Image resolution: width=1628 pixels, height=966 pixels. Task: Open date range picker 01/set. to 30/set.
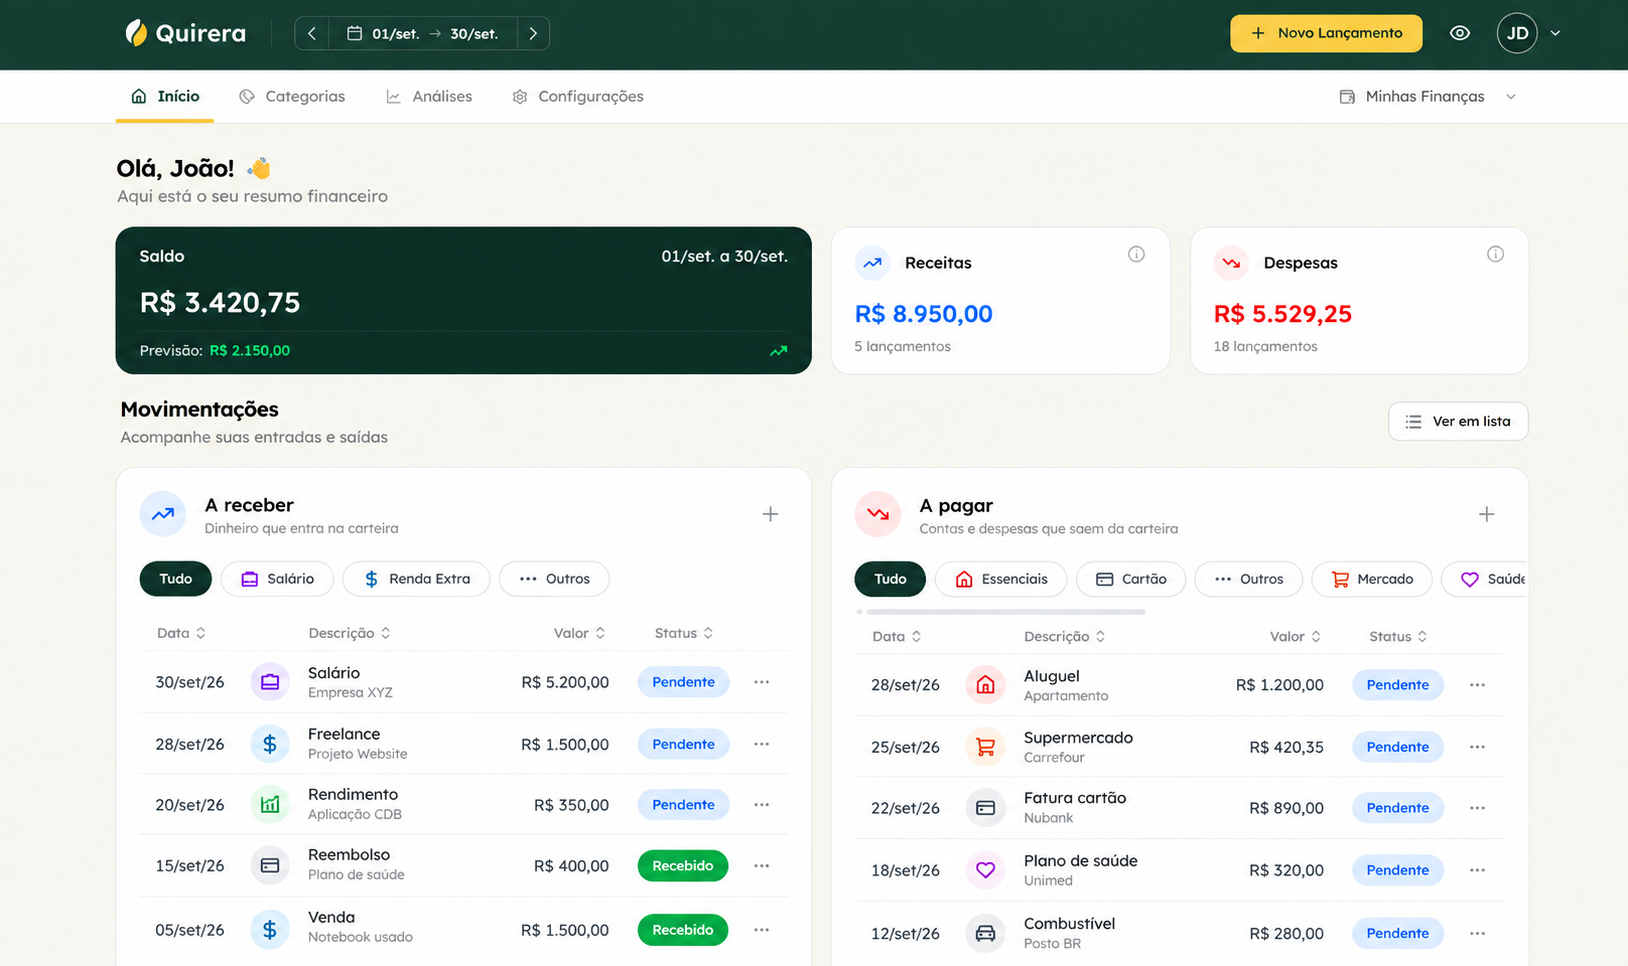(423, 33)
